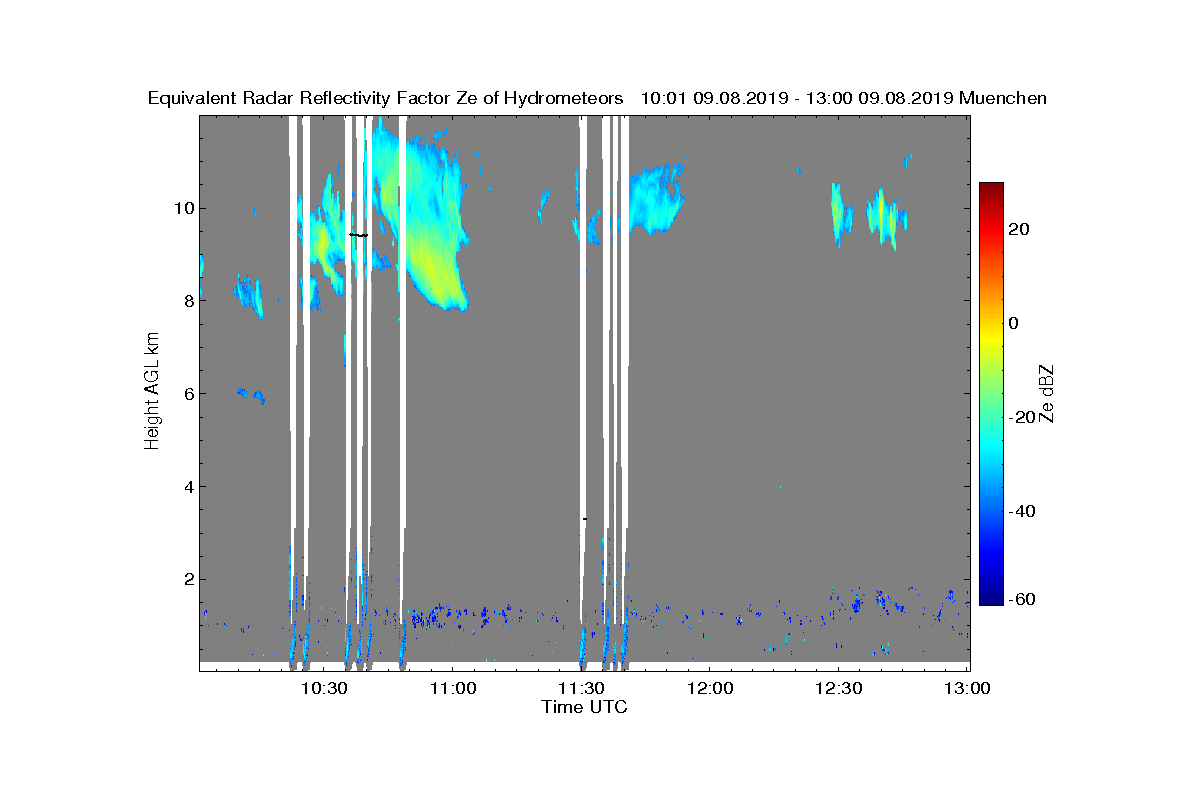The width and height of the screenshot is (1200, 800).
Task: Click the dark blue bottom of the colorbar
Action: point(991,597)
